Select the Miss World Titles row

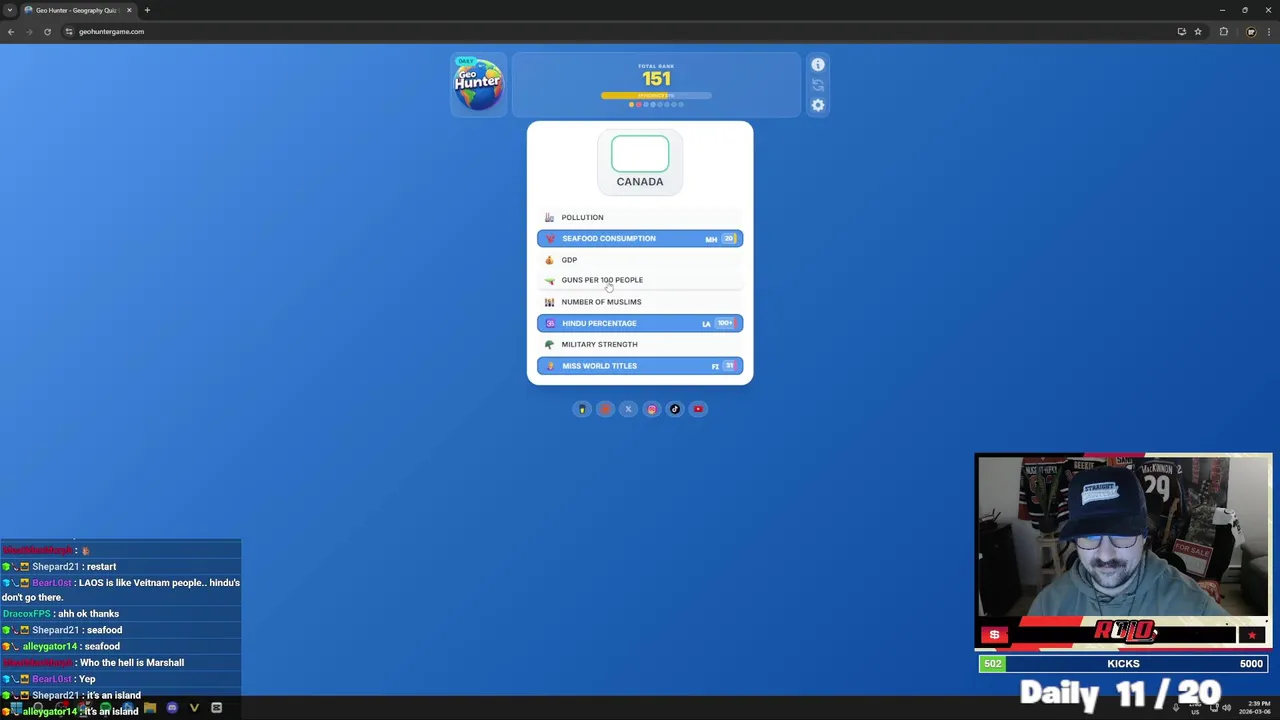(640, 366)
